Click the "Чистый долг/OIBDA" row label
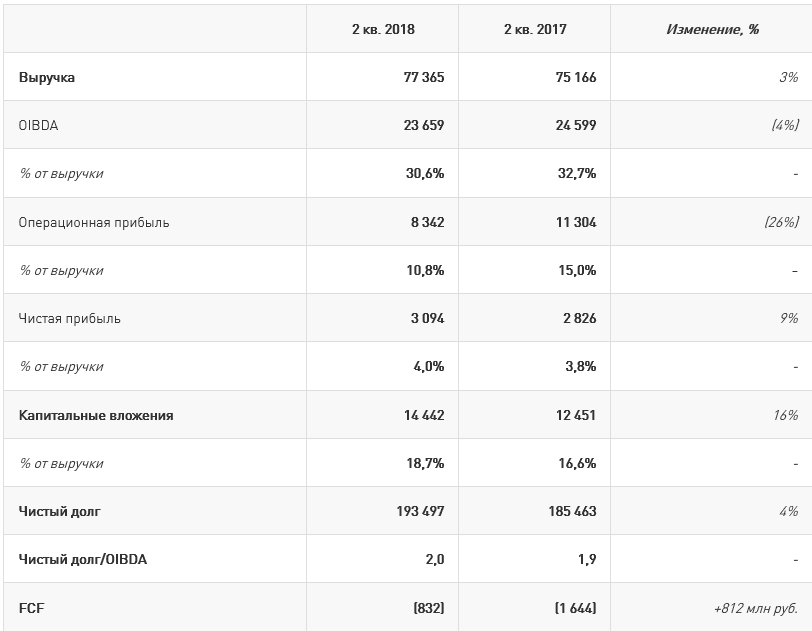Screen dimensions: 812x631 point(83,559)
